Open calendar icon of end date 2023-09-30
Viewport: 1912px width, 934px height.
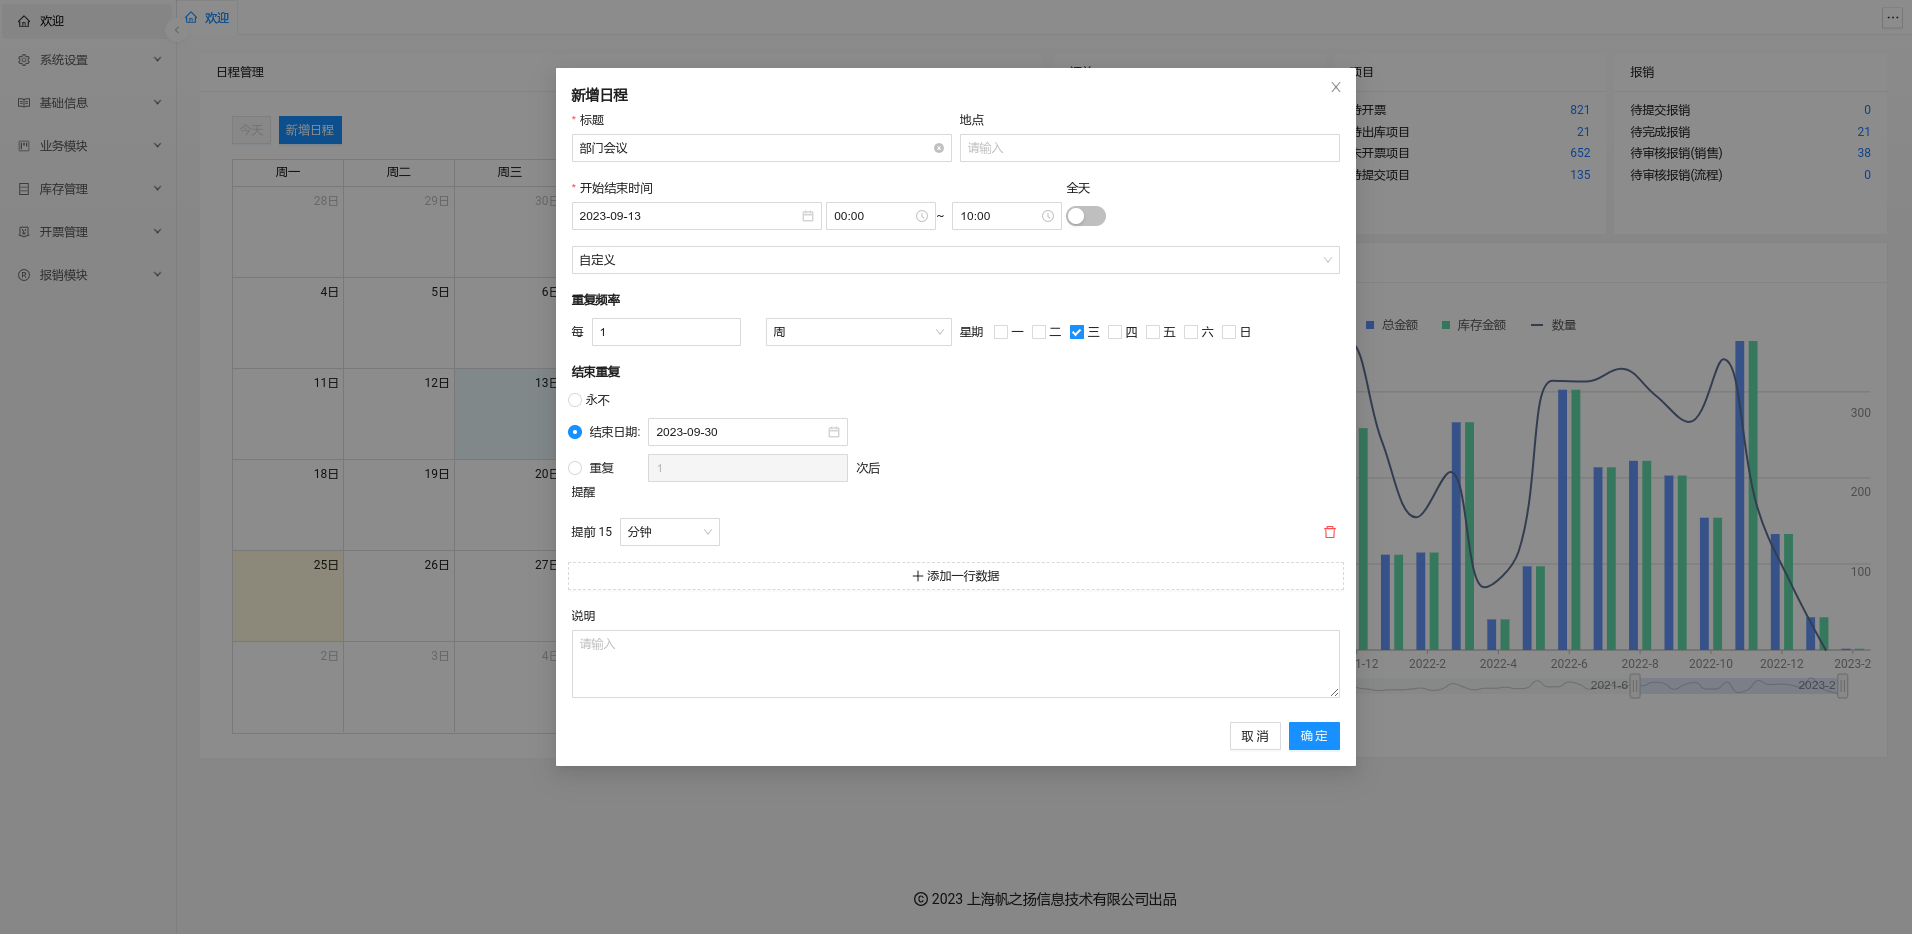click(834, 432)
